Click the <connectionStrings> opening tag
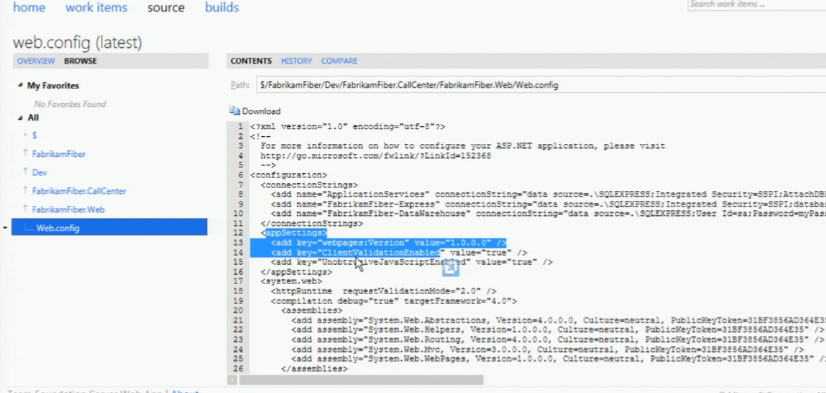The height and width of the screenshot is (393, 826). tap(309, 184)
